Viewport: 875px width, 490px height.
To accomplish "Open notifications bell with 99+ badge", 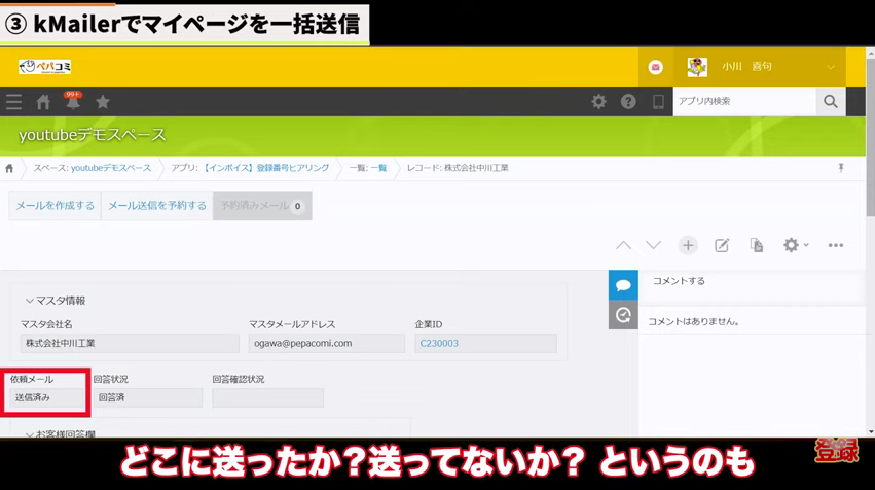I will (x=73, y=101).
